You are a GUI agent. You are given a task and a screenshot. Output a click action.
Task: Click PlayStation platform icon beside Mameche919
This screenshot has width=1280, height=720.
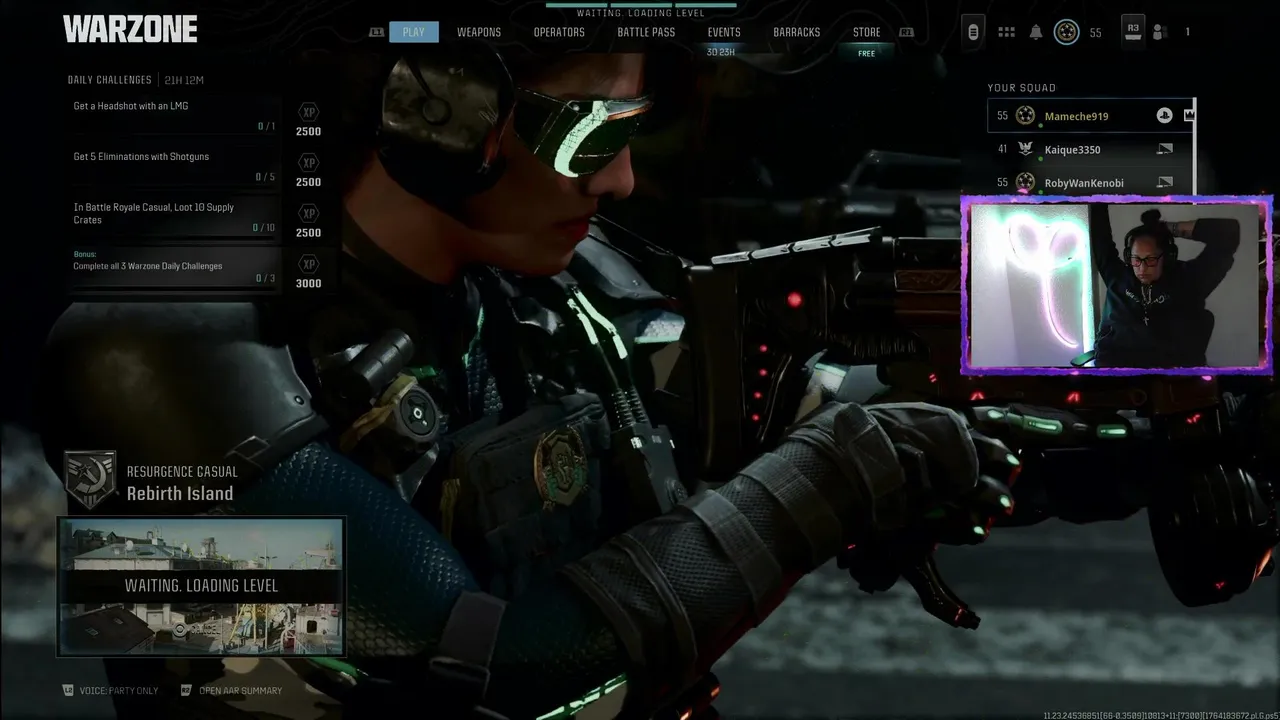coord(1164,116)
